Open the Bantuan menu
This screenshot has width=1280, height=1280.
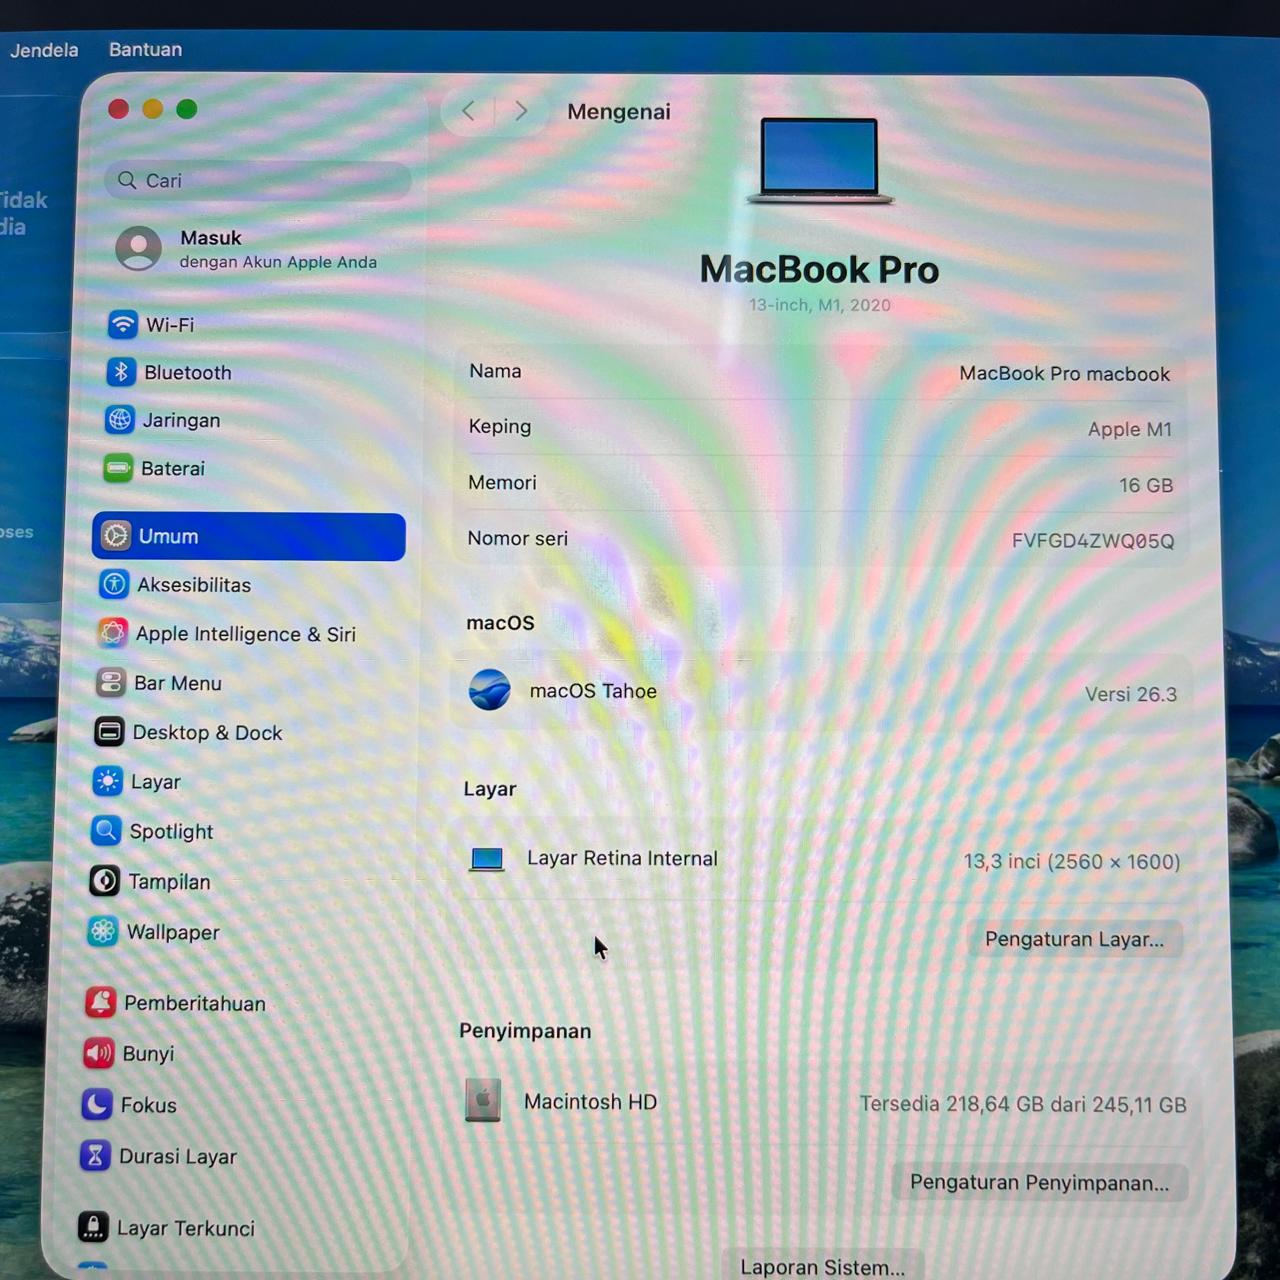coord(145,49)
